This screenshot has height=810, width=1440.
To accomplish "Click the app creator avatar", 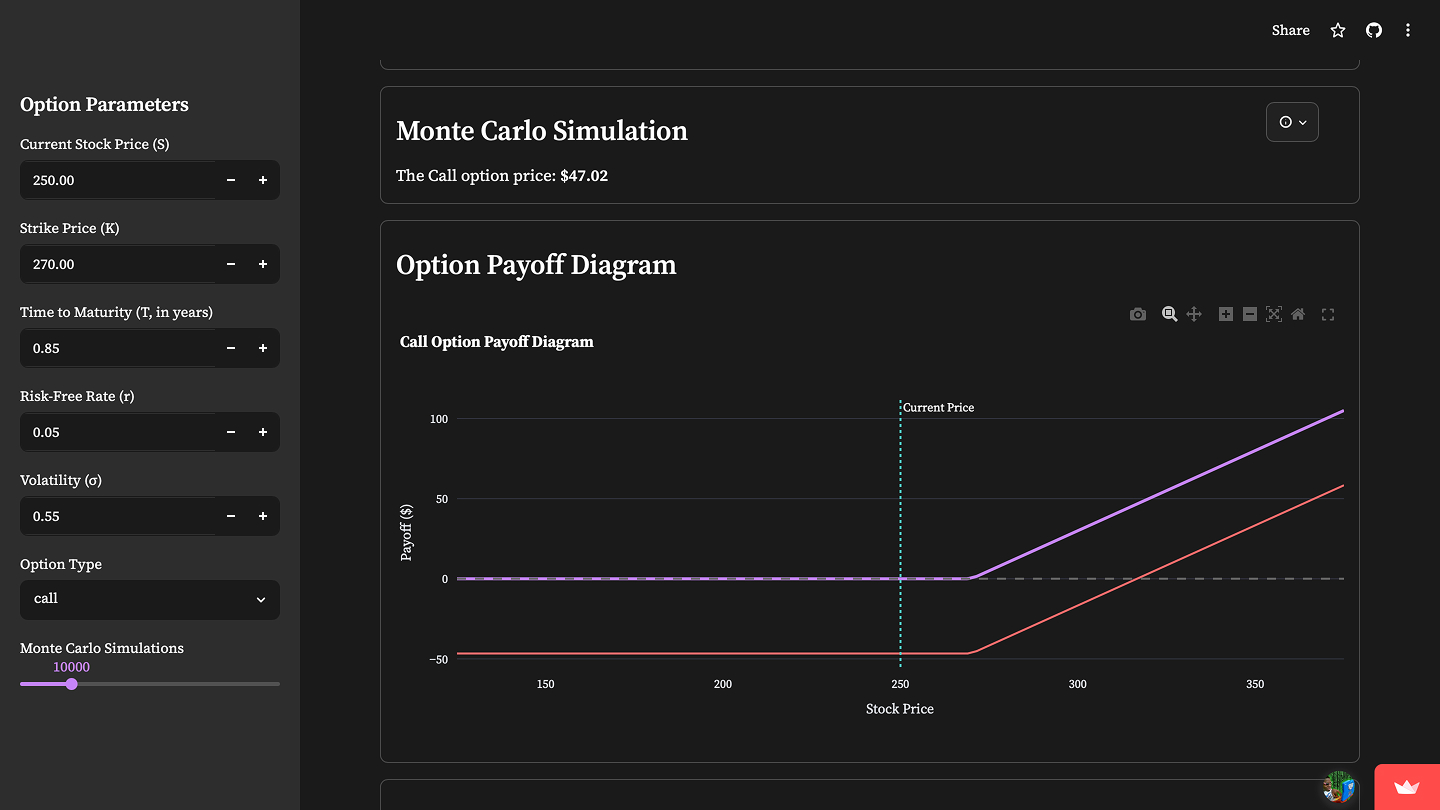I will (1339, 787).
